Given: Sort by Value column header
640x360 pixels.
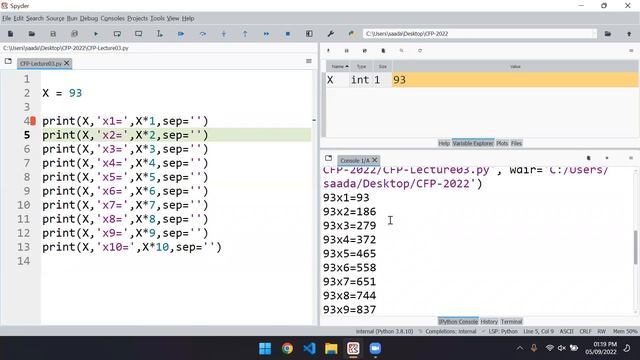Looking at the screenshot, I should coord(515,67).
